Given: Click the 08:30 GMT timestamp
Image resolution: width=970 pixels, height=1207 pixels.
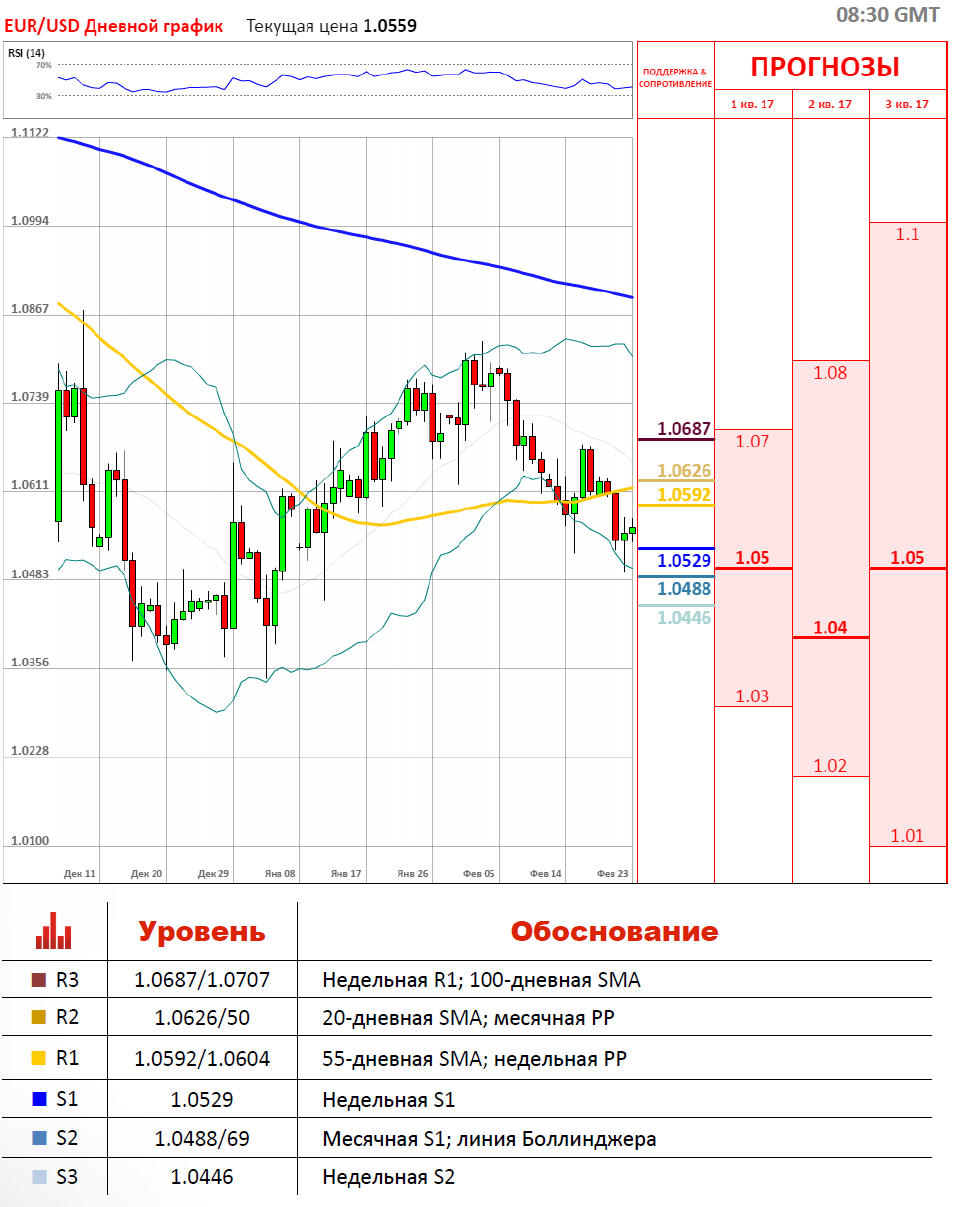Looking at the screenshot, I should (887, 14).
